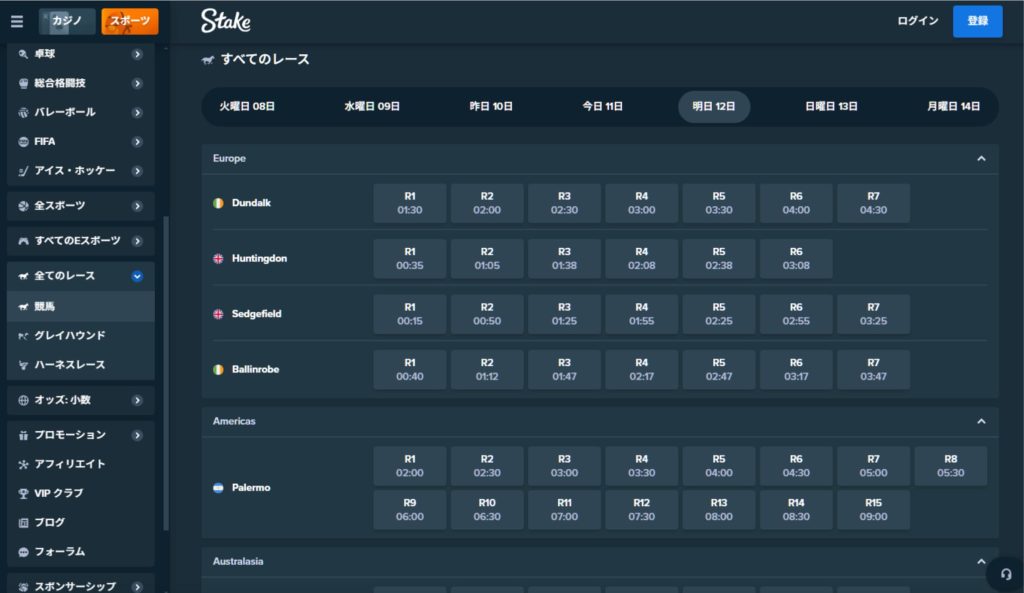
Task: Expand the 全スポーツ submenu arrow
Action: pos(137,206)
